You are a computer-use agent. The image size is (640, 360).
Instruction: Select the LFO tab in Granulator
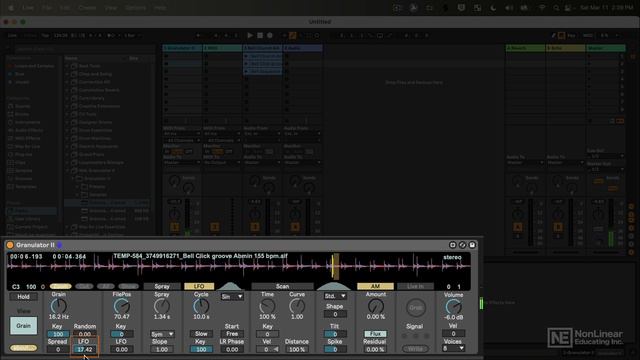click(x=199, y=287)
